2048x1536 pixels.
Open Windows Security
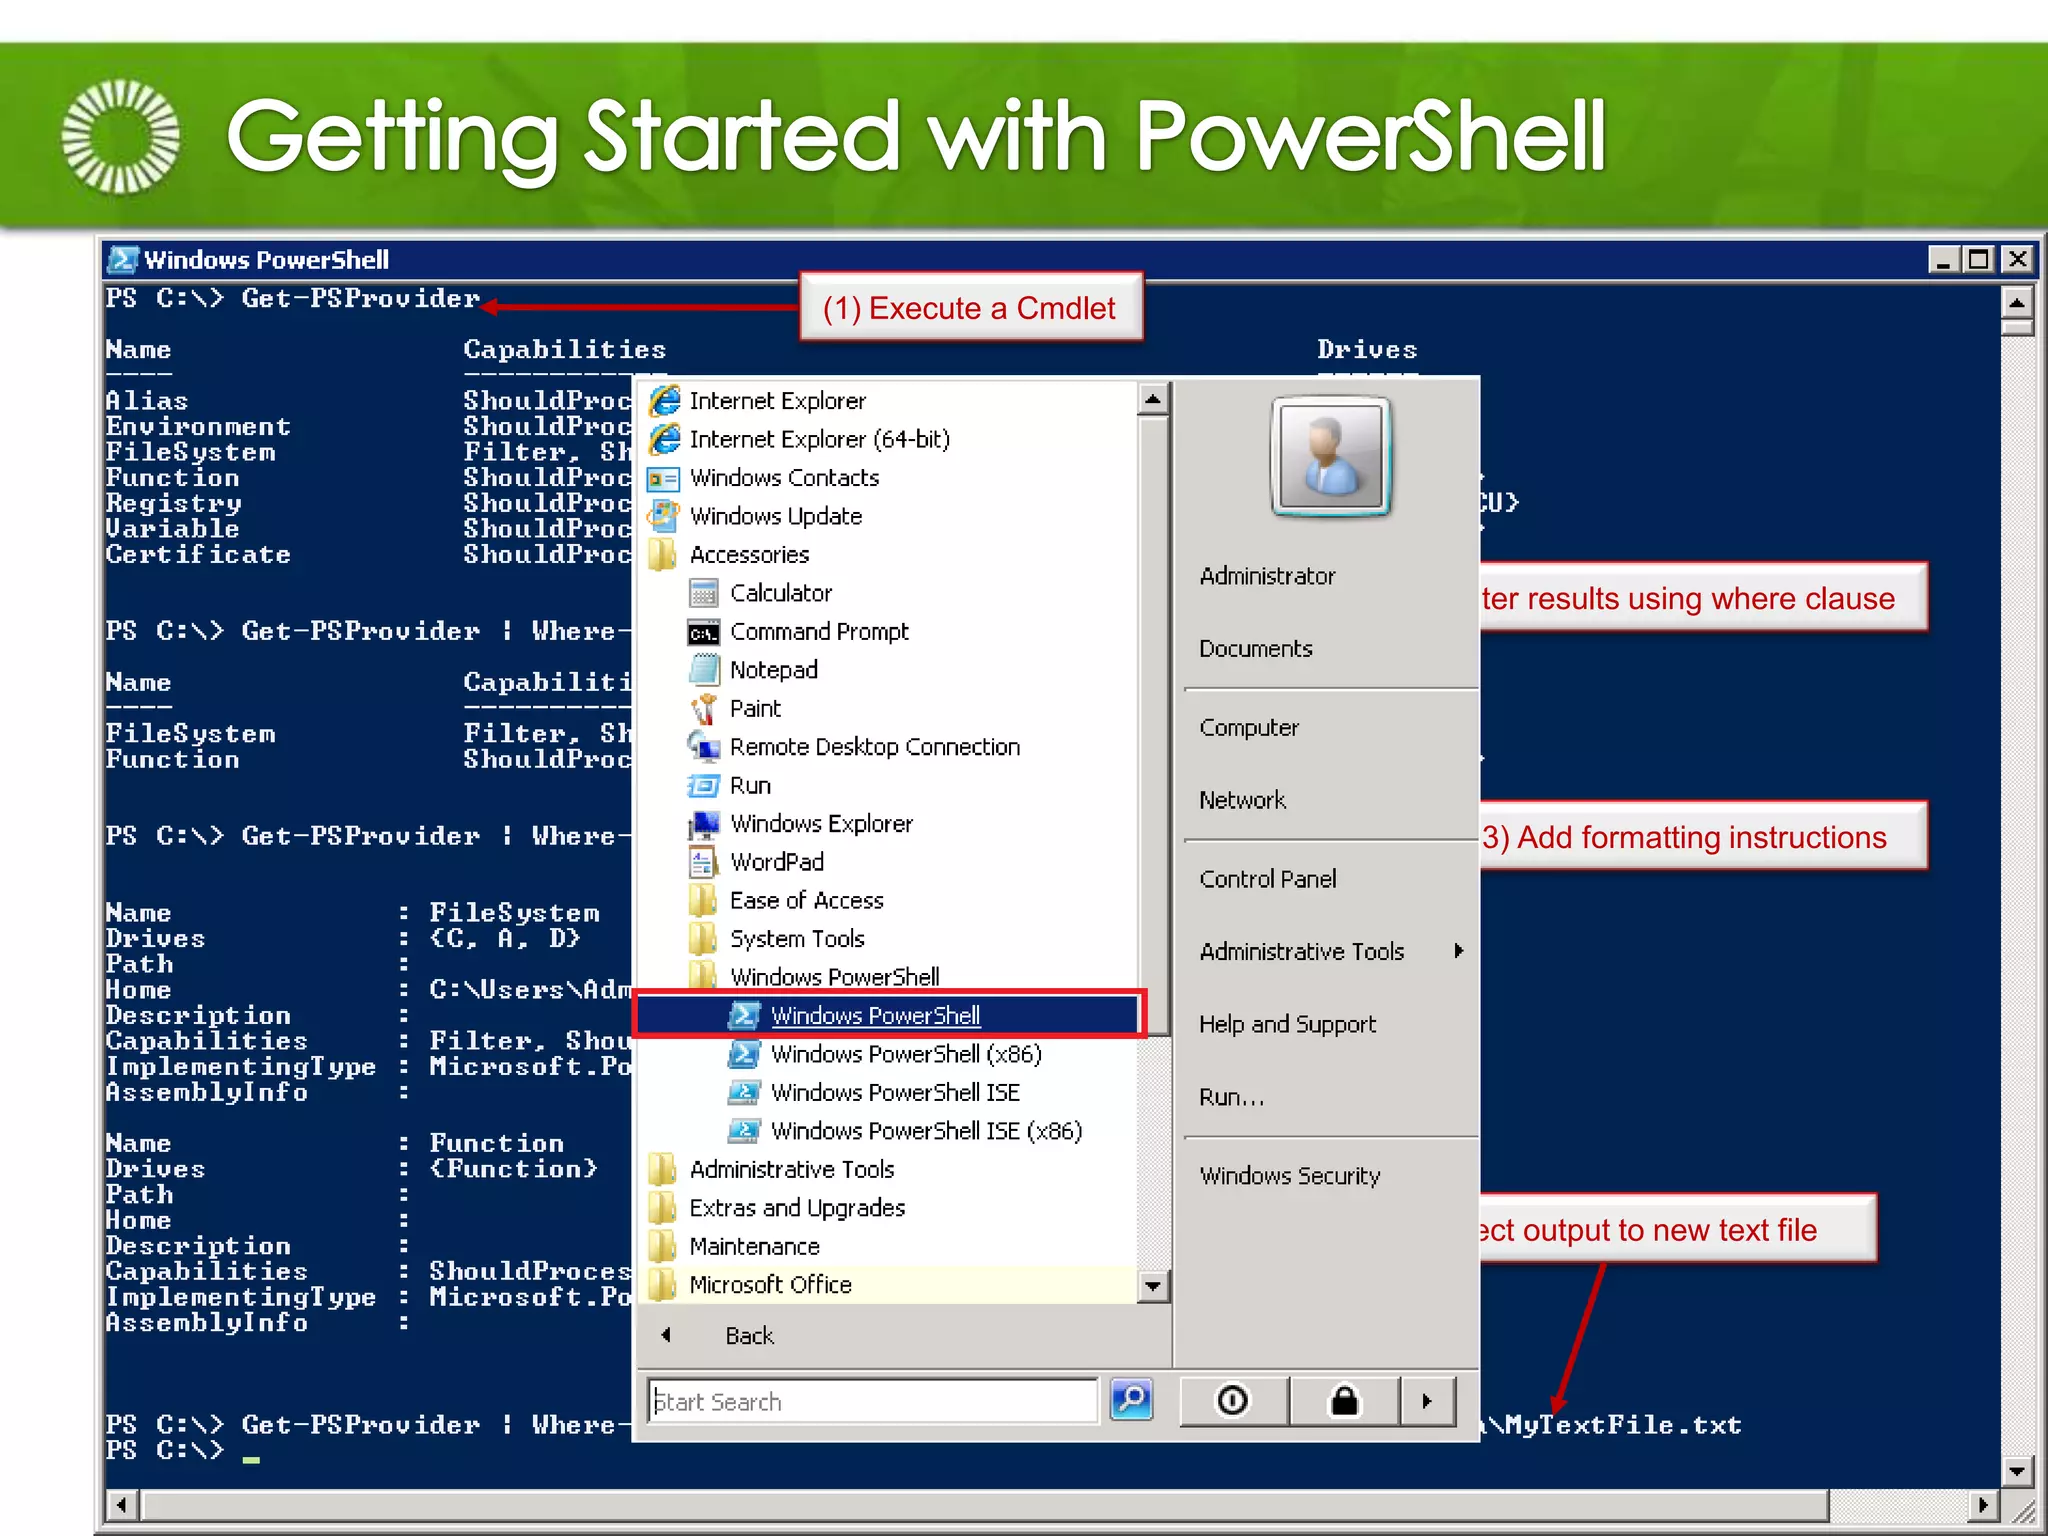point(1290,1176)
